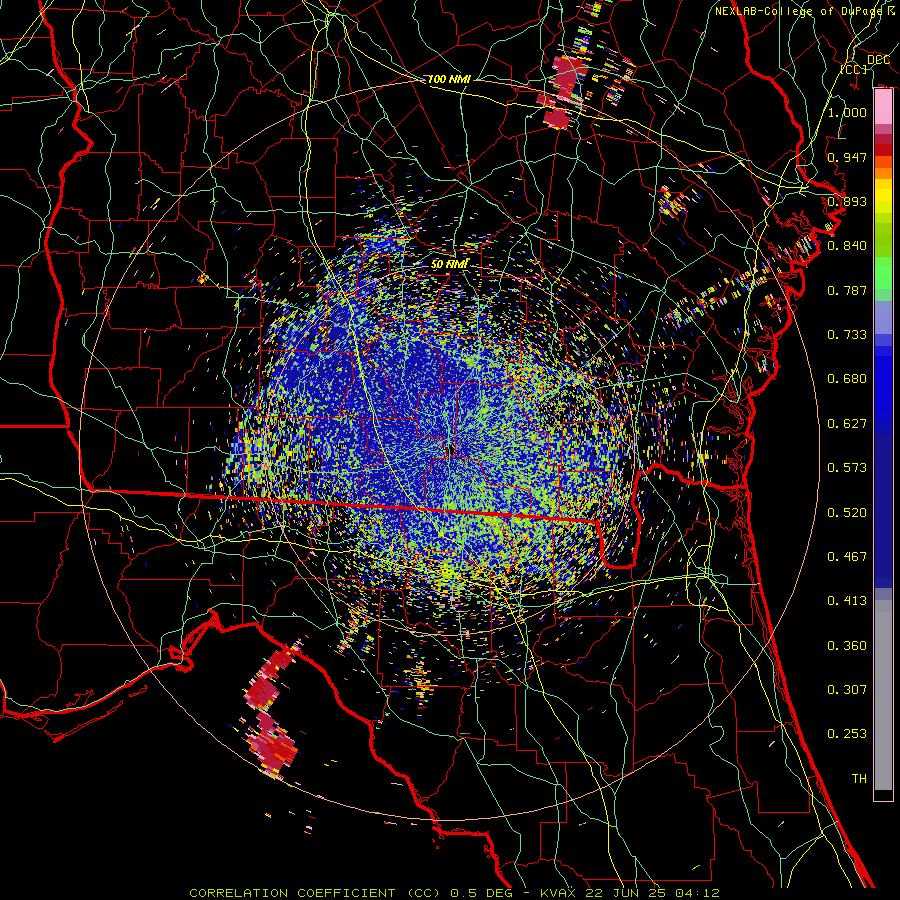Click the TH threshold legend label

pyautogui.click(x=859, y=778)
